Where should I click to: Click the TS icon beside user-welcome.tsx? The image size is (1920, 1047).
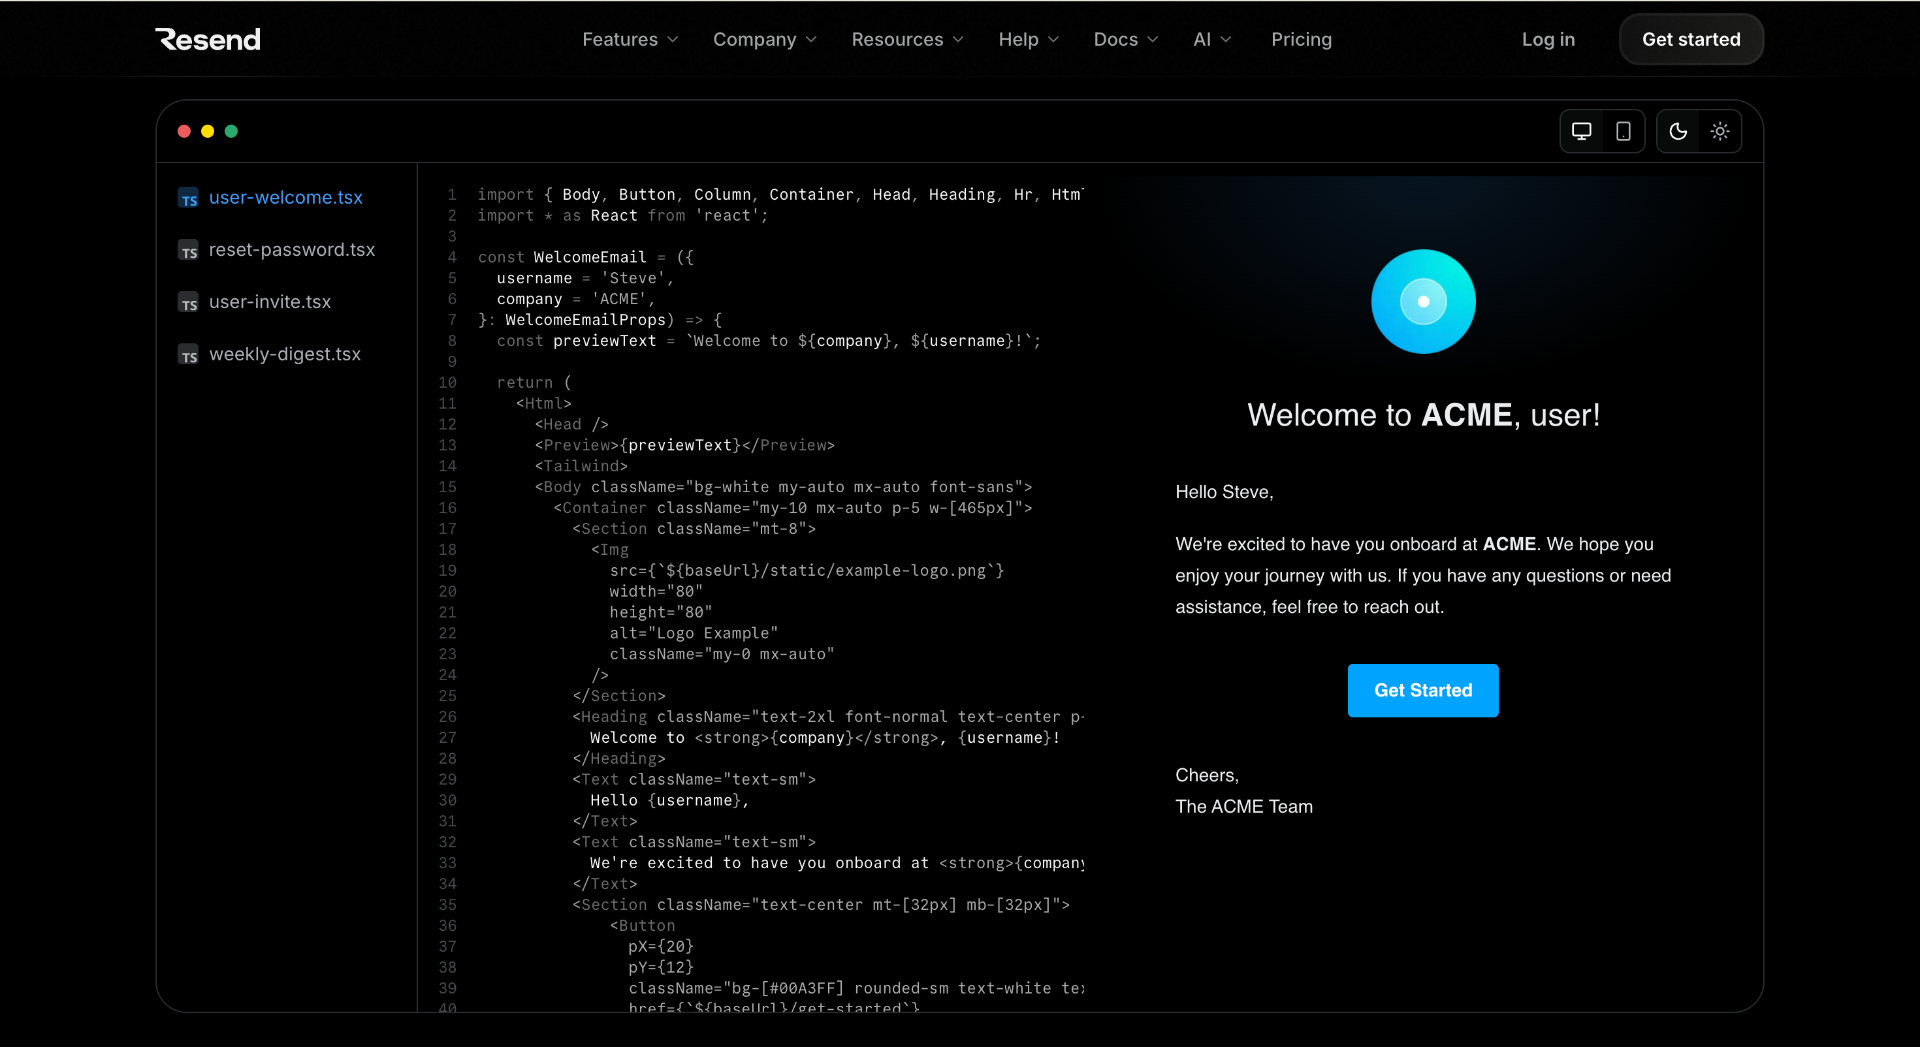[188, 198]
